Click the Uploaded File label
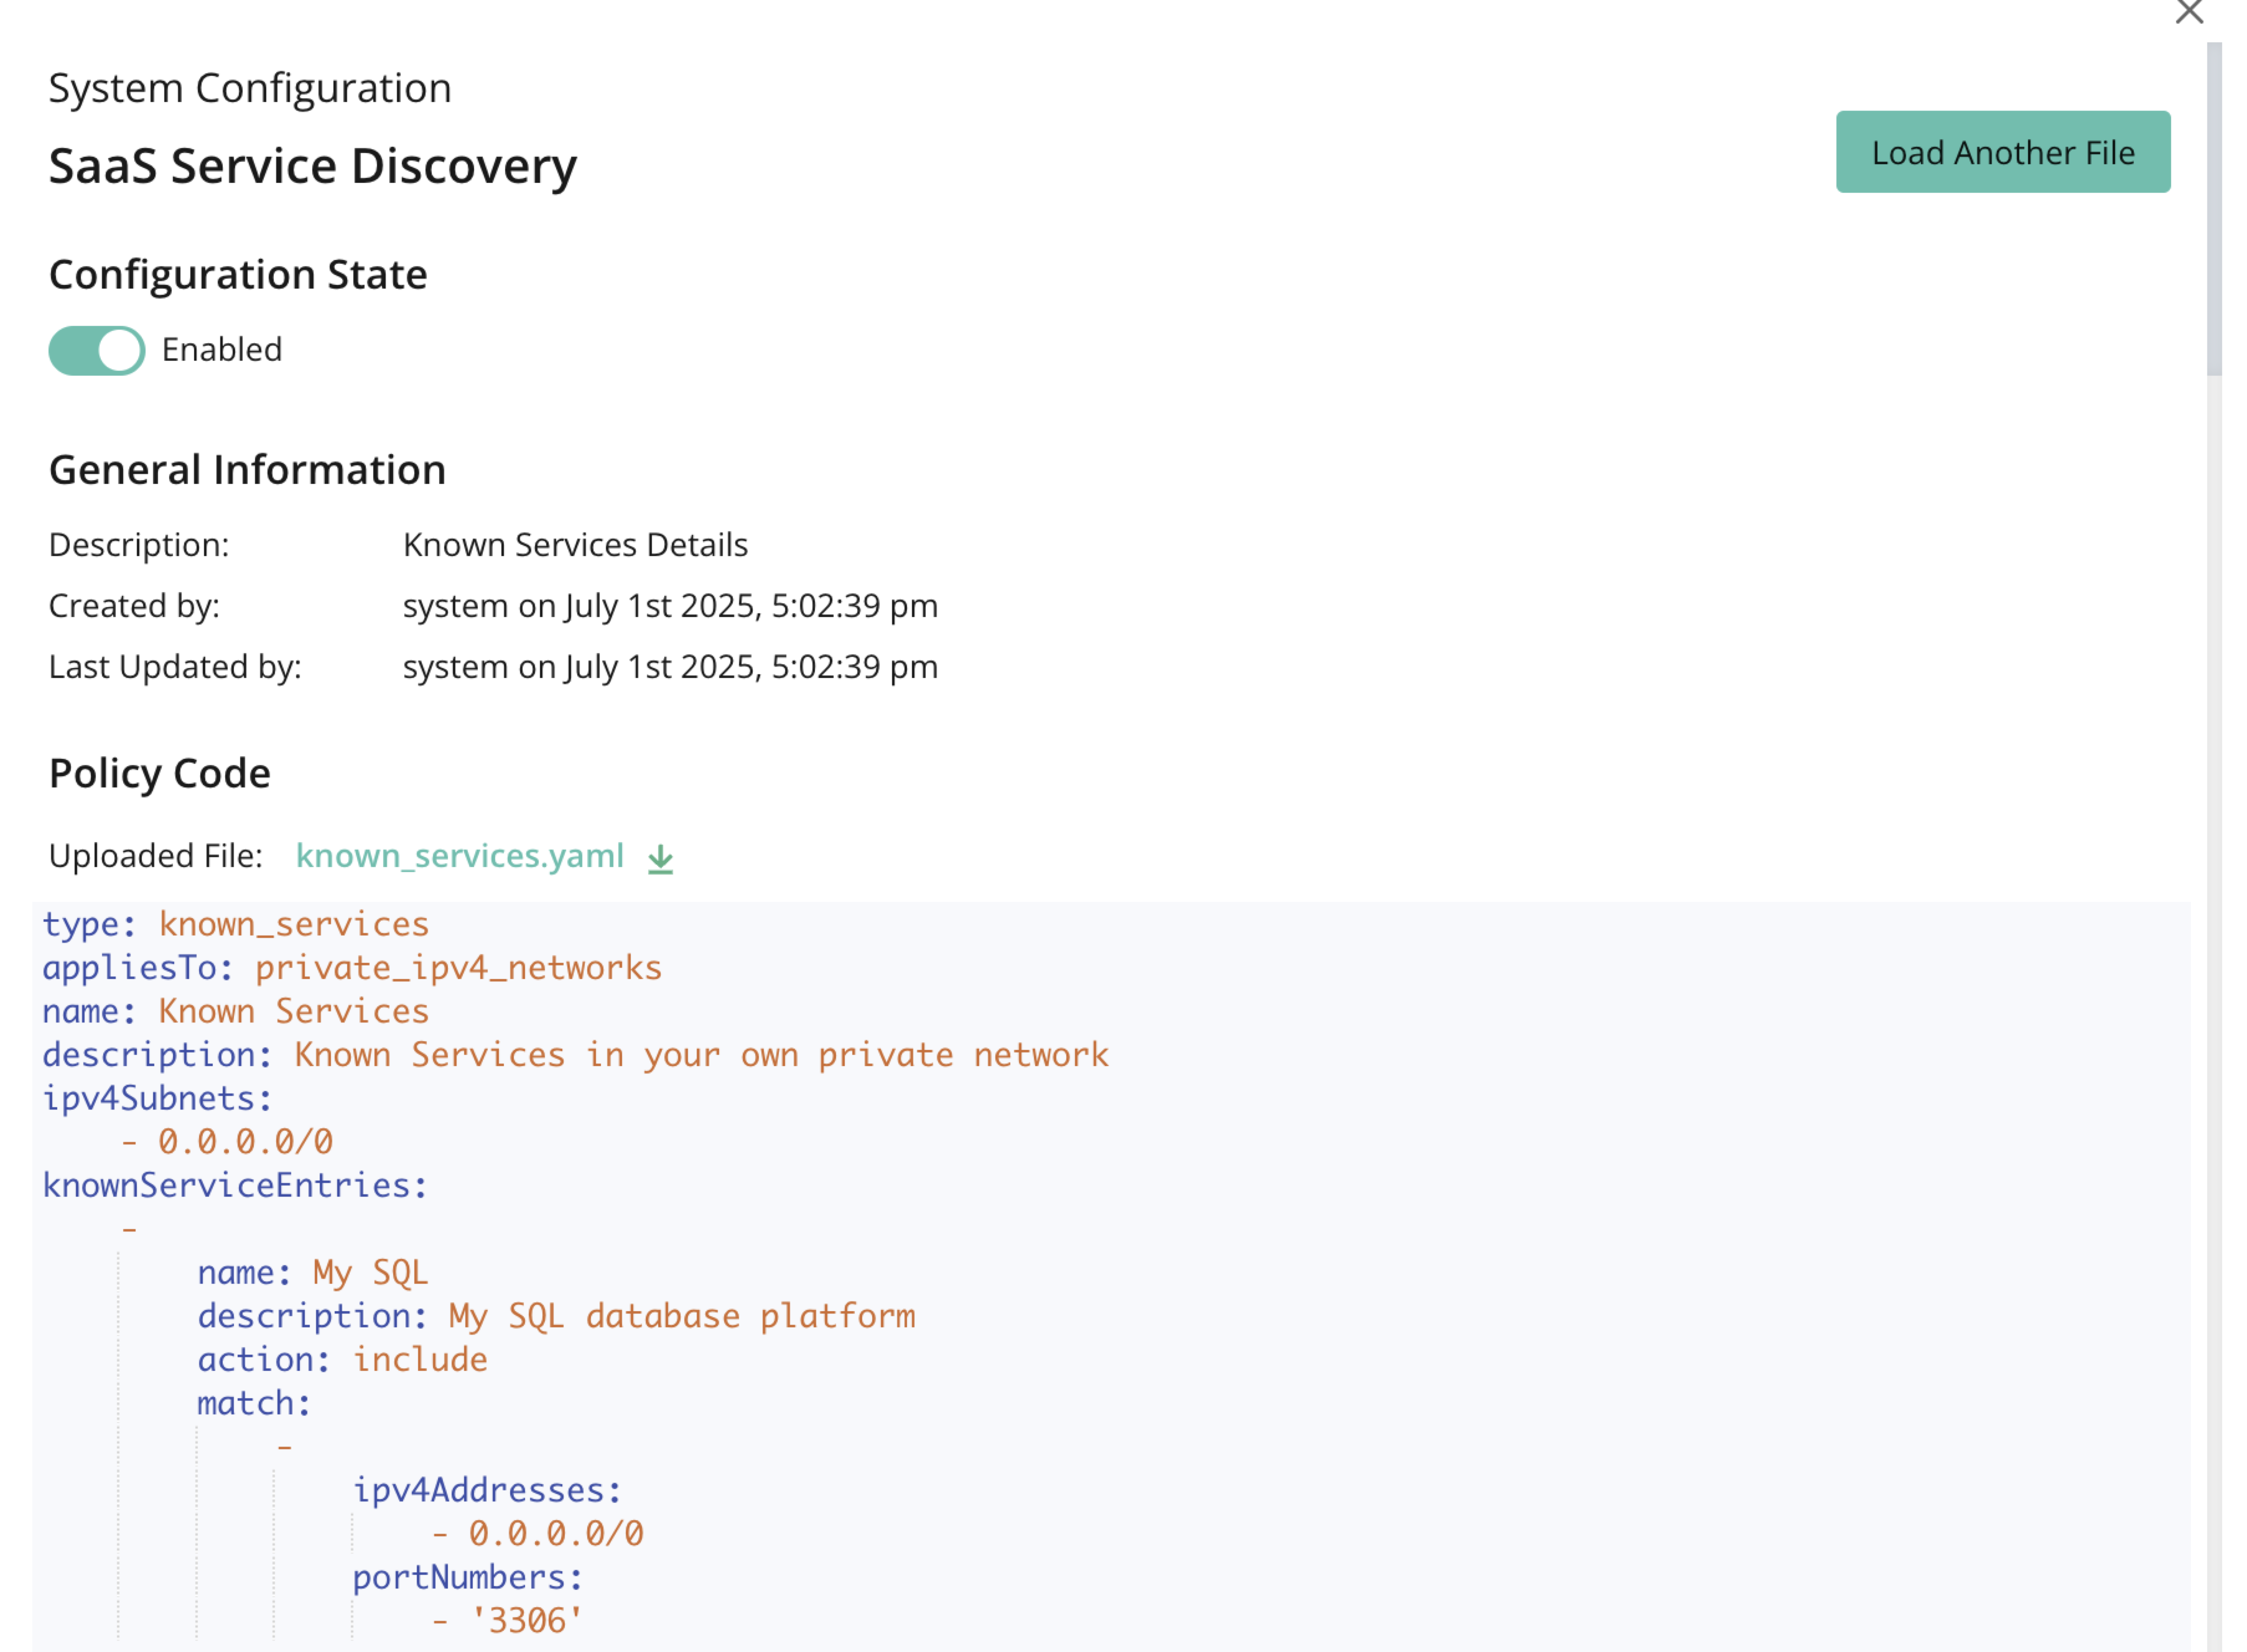2247x1652 pixels. pyautogui.click(x=156, y=856)
